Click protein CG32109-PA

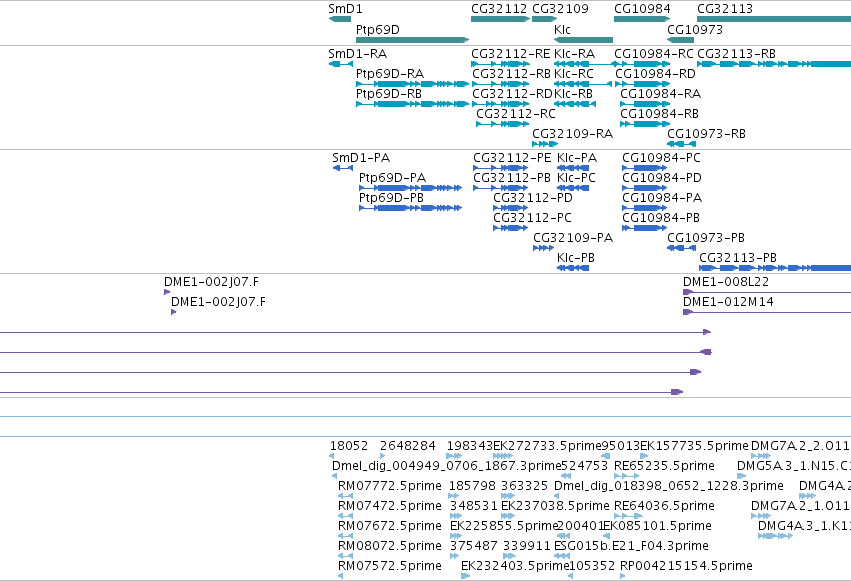[x=543, y=248]
